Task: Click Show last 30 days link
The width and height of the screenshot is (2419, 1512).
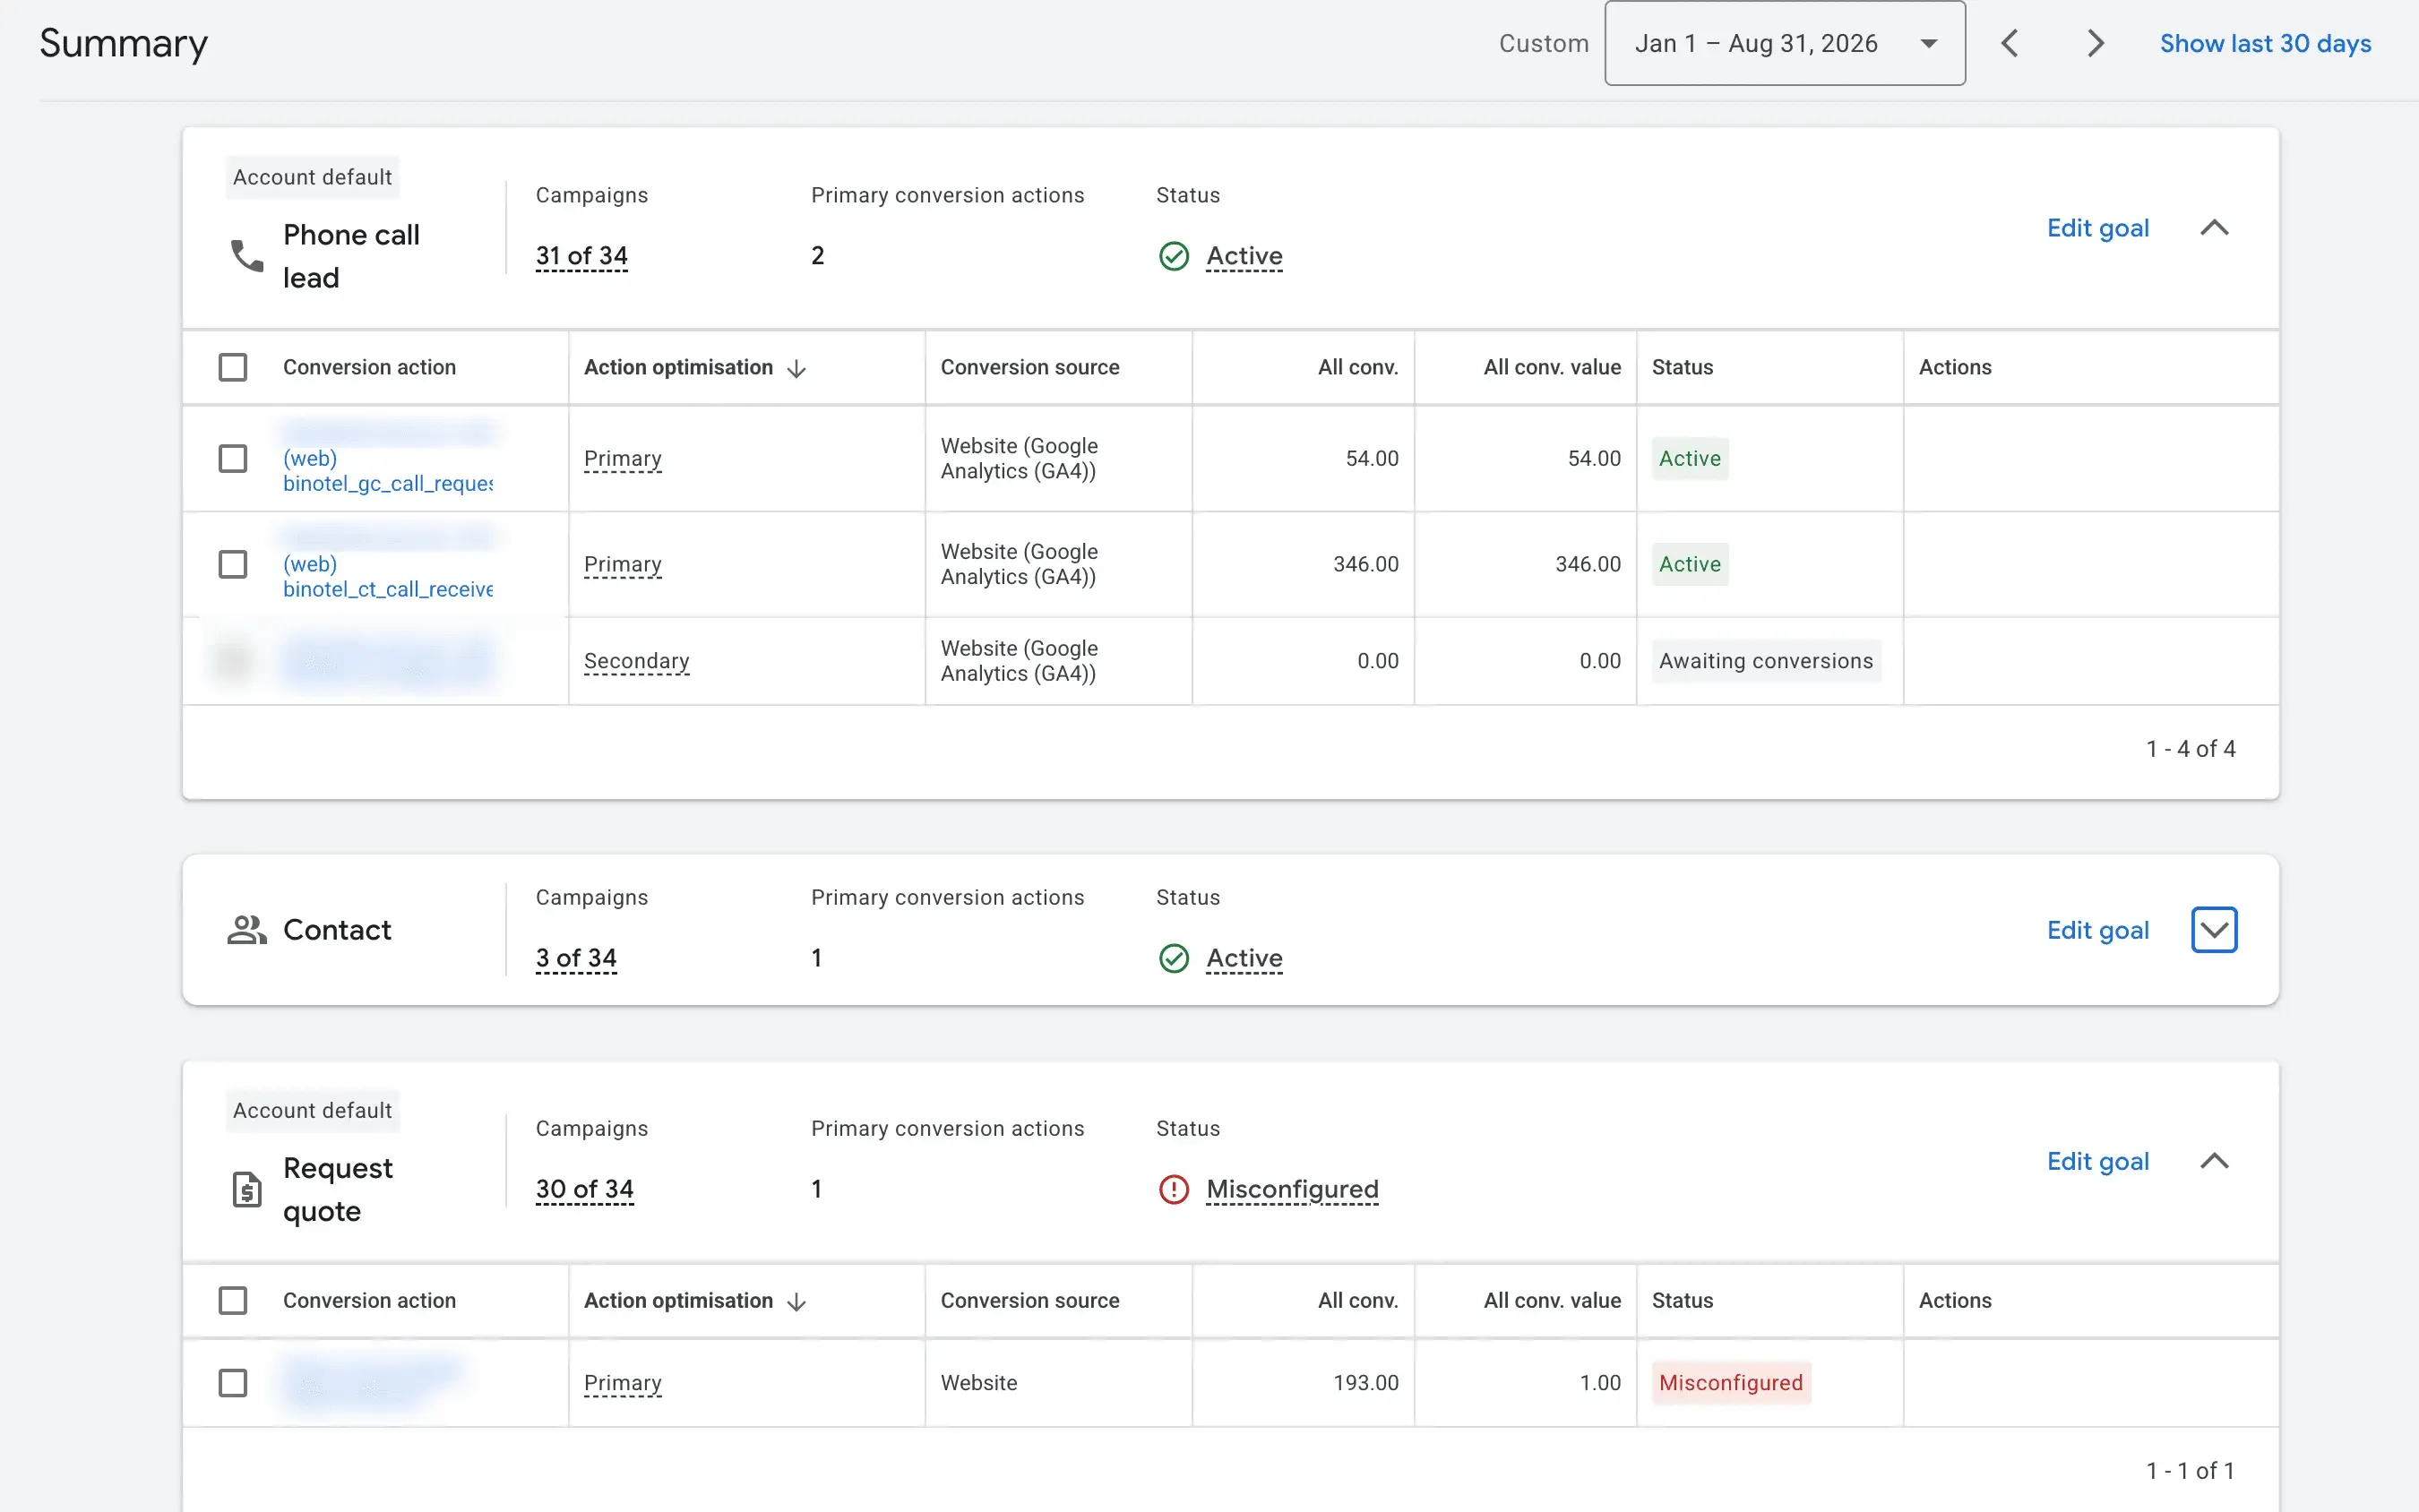Action: pyautogui.click(x=2265, y=43)
